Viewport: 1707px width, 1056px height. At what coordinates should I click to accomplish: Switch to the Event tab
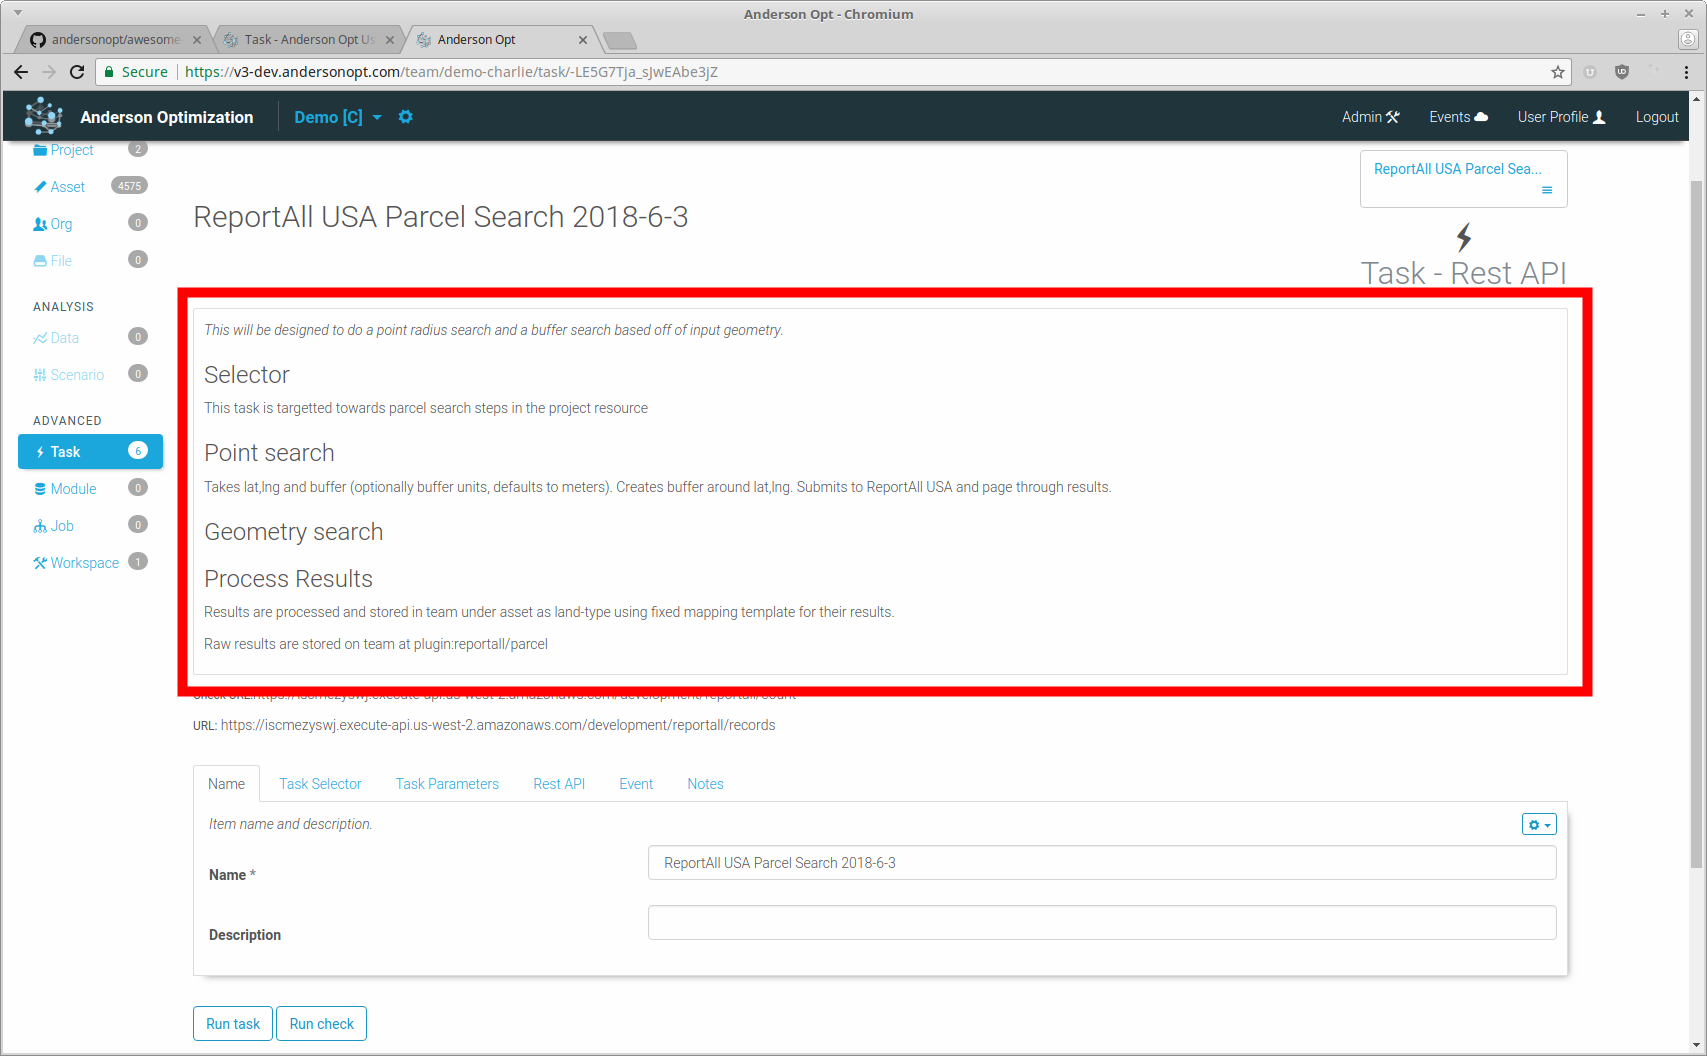636,784
